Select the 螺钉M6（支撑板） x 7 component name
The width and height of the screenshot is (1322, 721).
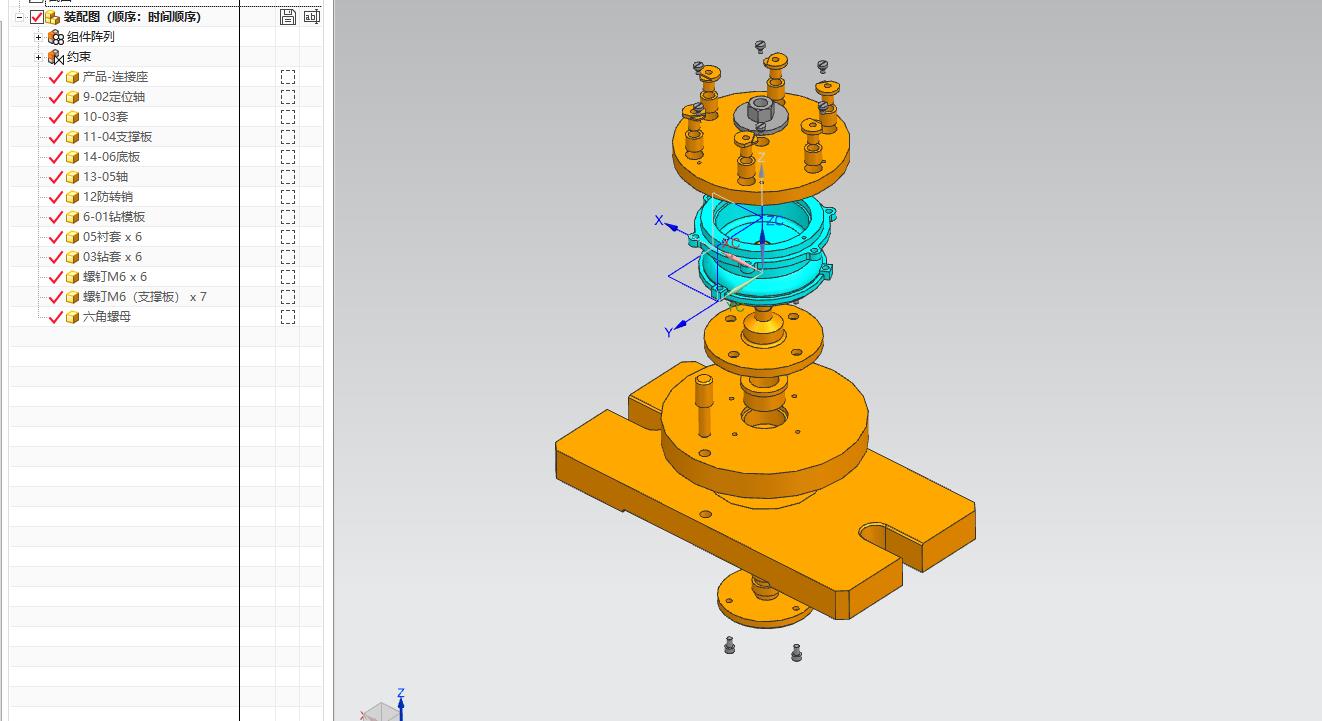pyautogui.click(x=145, y=297)
